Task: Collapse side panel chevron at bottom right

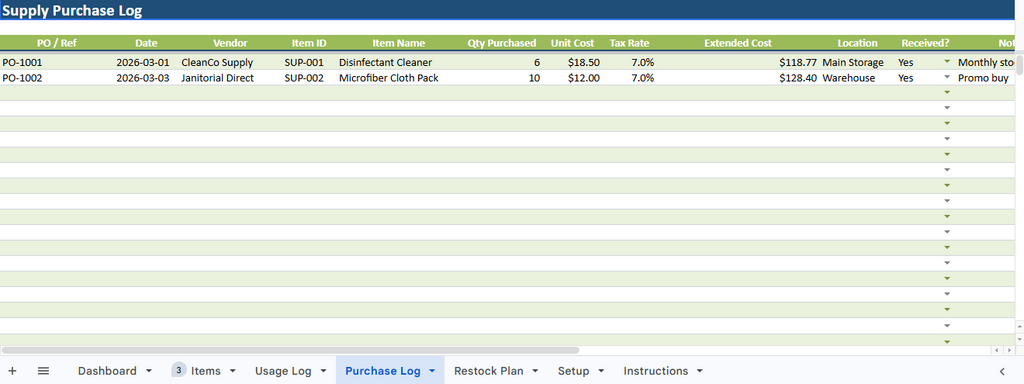Action: pyautogui.click(x=1002, y=371)
